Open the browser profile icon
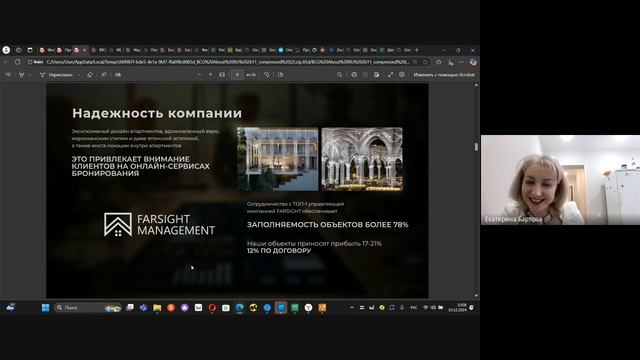The height and width of the screenshot is (360, 640). tap(6, 50)
